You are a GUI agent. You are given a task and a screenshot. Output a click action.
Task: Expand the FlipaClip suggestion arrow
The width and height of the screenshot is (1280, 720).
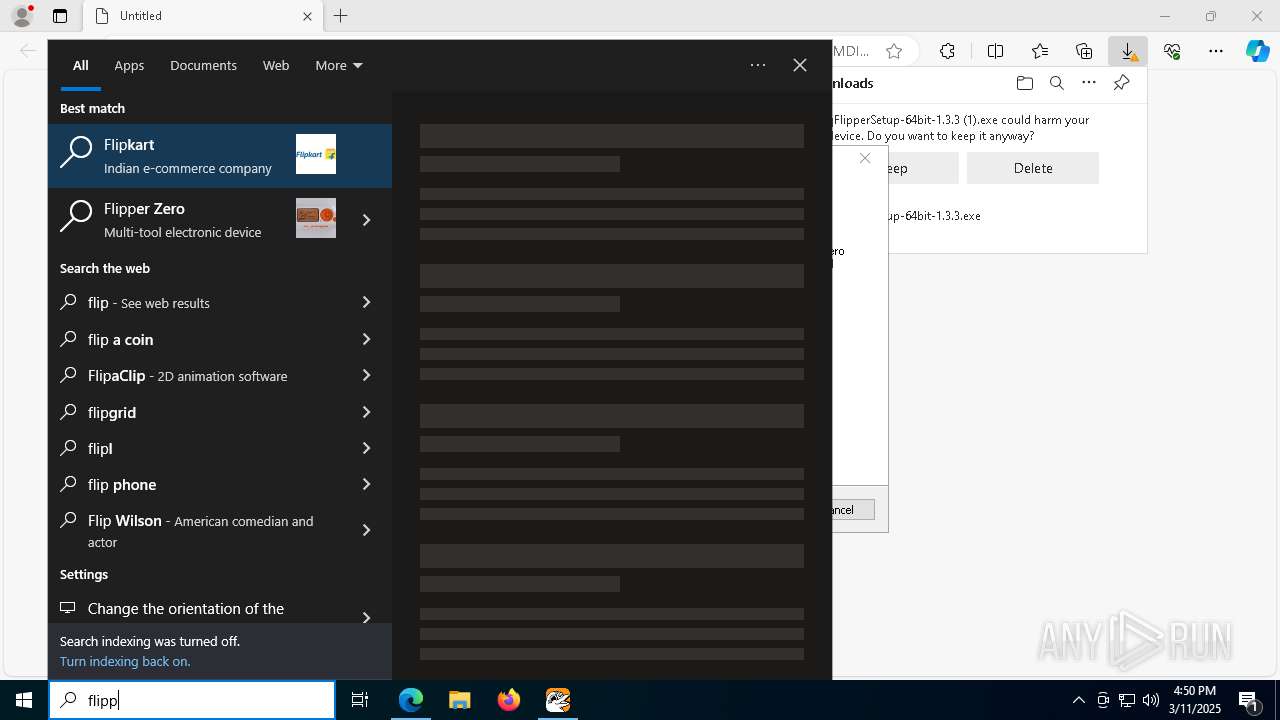pos(367,375)
